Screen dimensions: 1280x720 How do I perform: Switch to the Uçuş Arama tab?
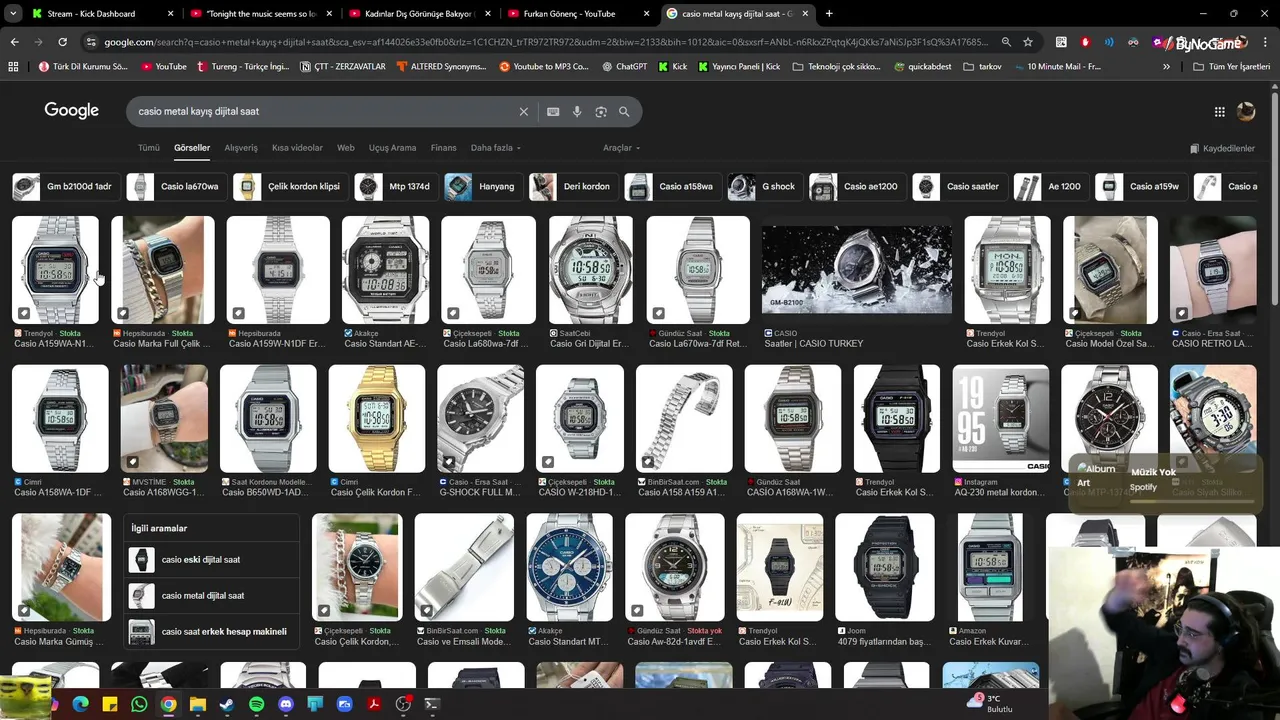[392, 148]
